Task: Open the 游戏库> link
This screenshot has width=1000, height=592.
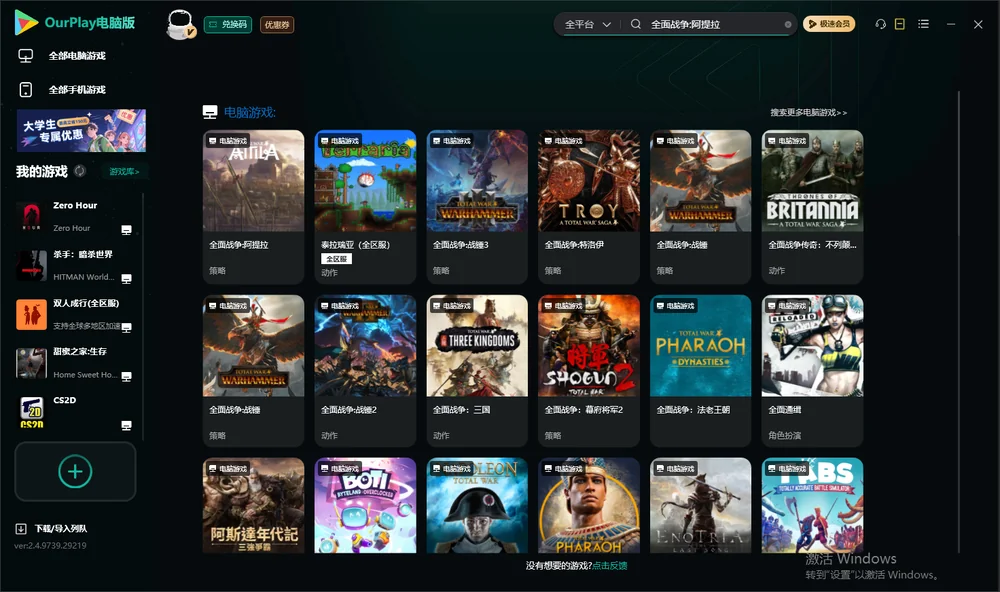Action: (124, 172)
